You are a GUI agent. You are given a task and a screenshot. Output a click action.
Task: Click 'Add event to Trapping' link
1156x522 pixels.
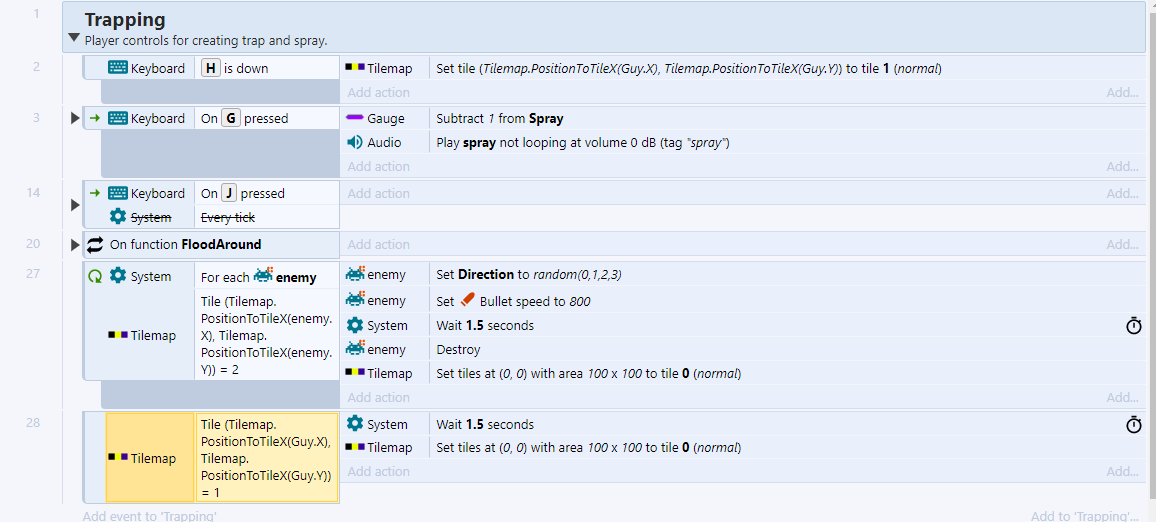(149, 516)
